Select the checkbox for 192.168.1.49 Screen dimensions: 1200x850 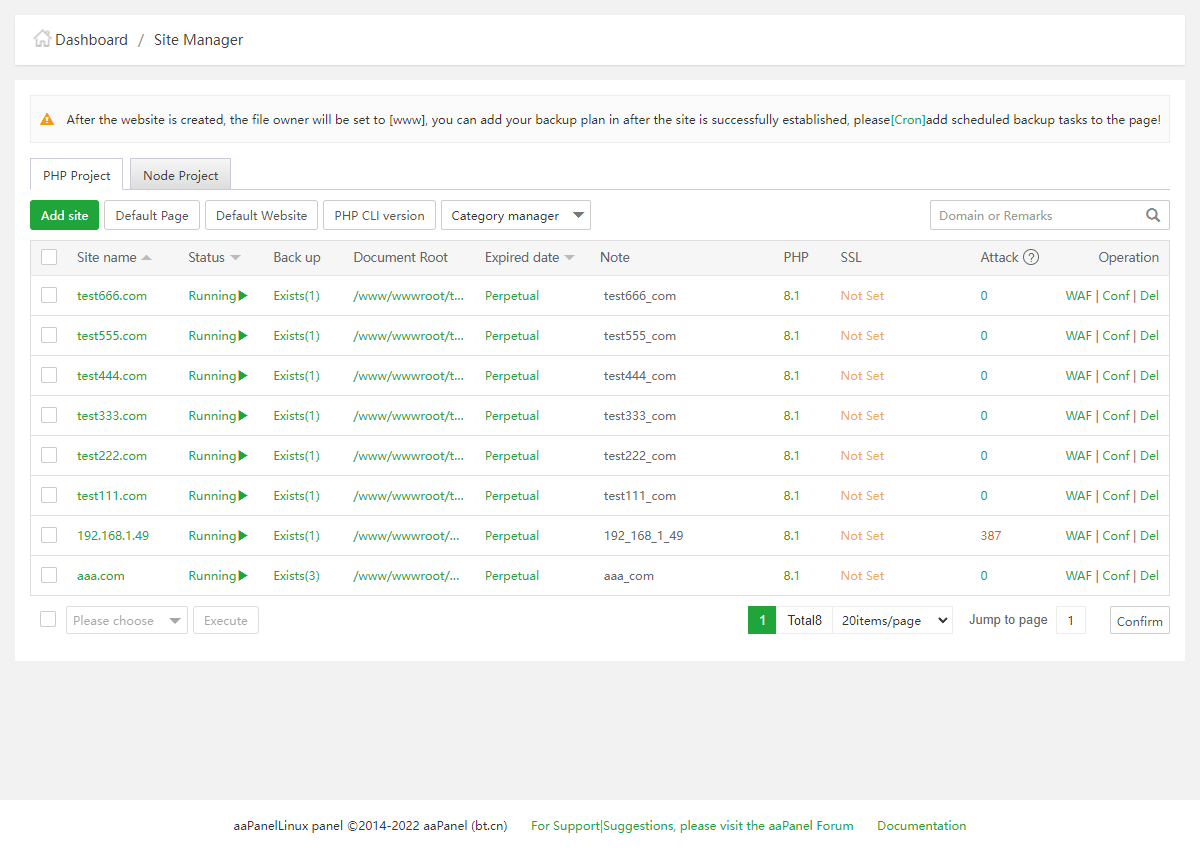pos(49,535)
